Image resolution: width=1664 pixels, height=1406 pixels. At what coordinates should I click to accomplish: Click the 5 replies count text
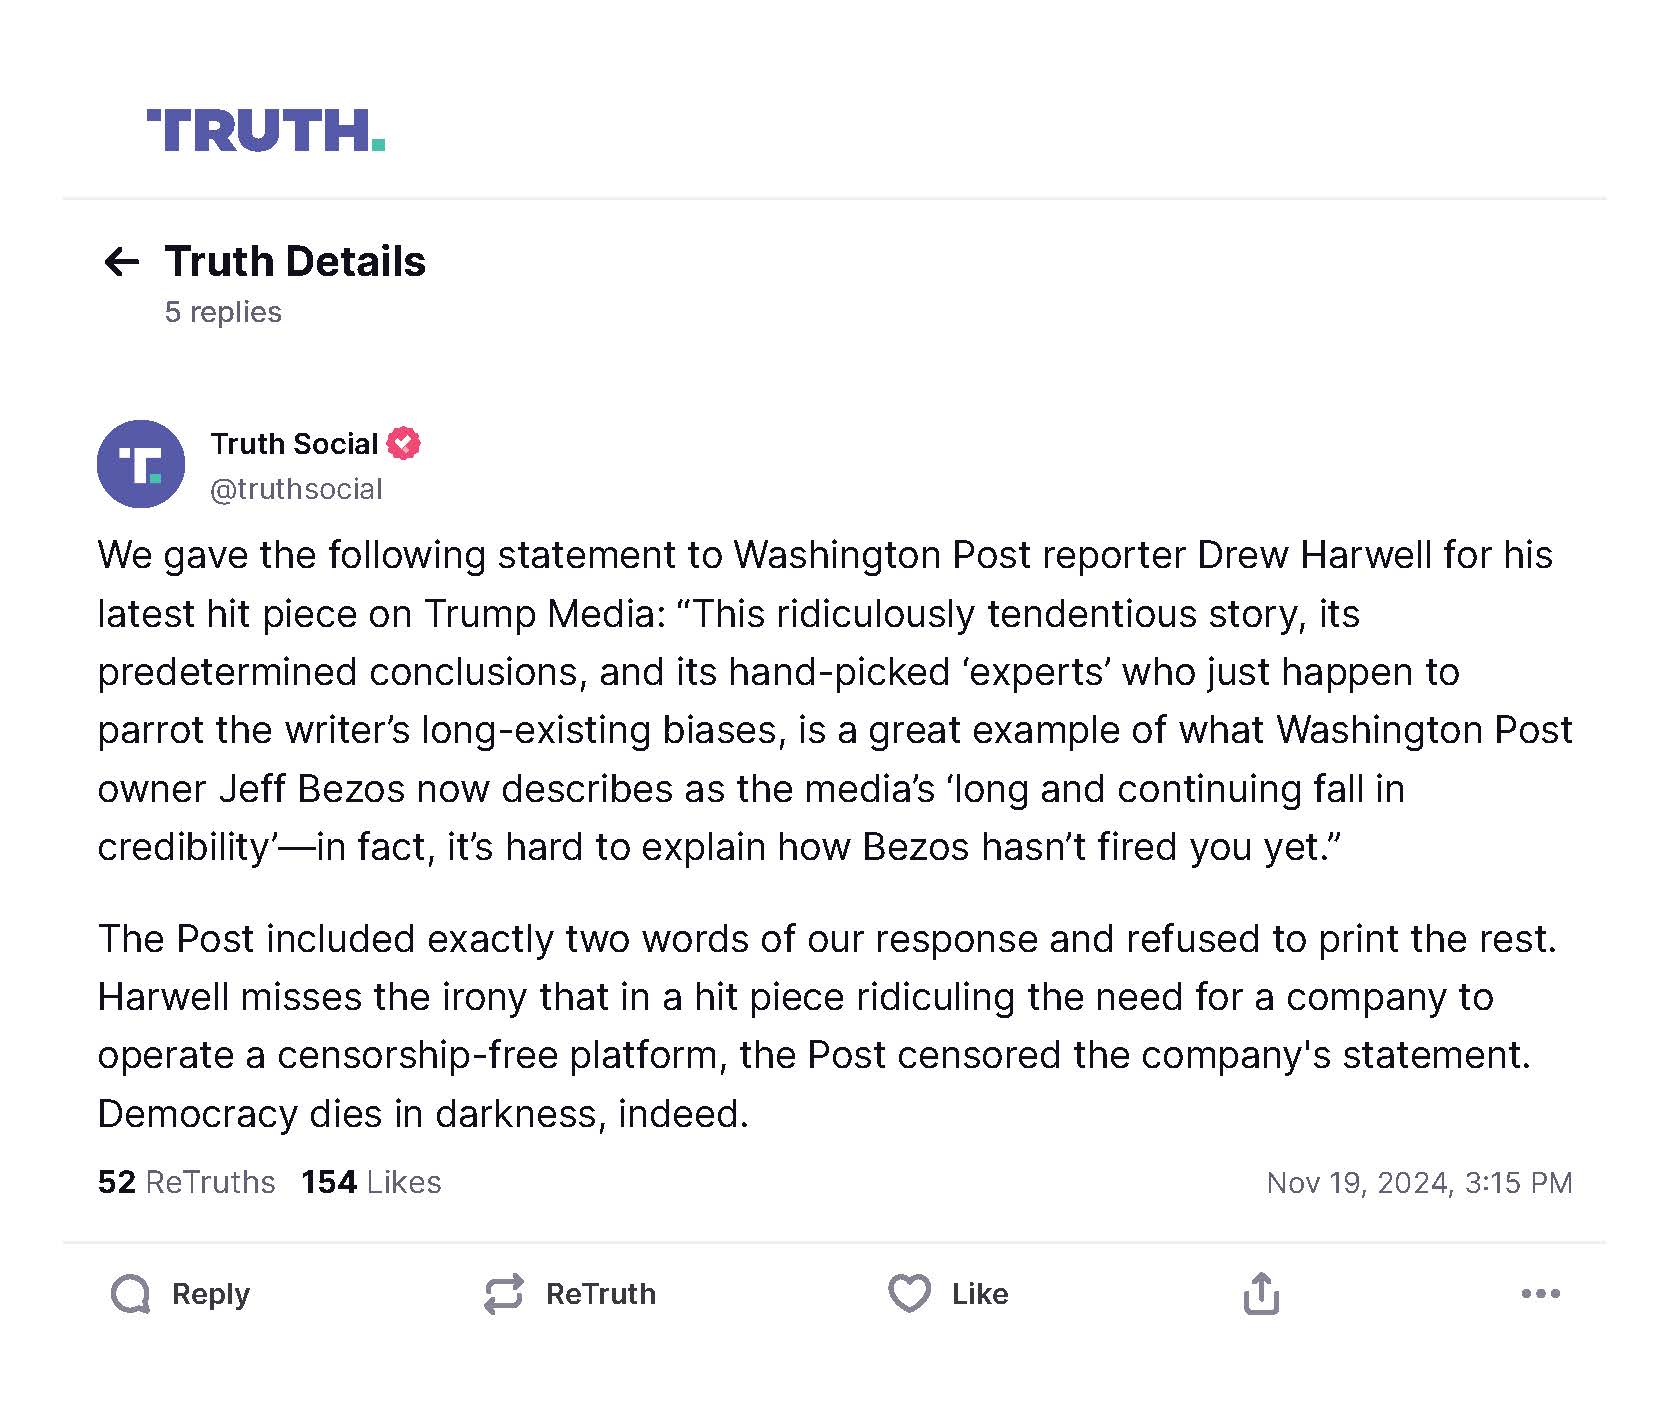pyautogui.click(x=223, y=312)
